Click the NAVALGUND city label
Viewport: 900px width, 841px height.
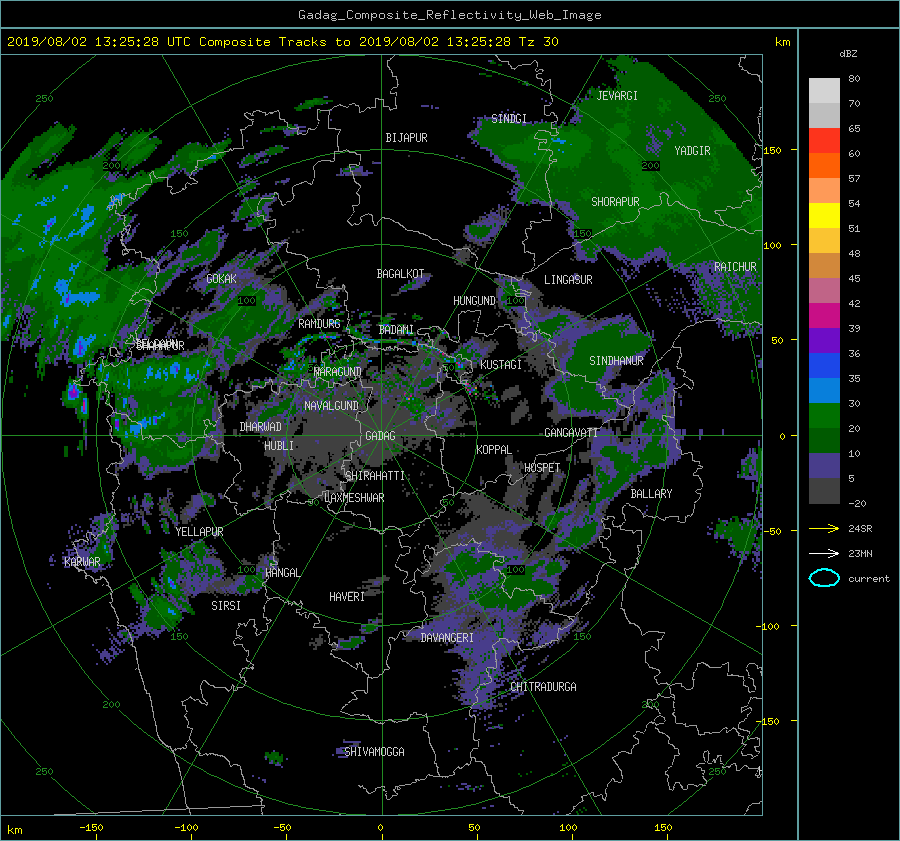tap(331, 406)
